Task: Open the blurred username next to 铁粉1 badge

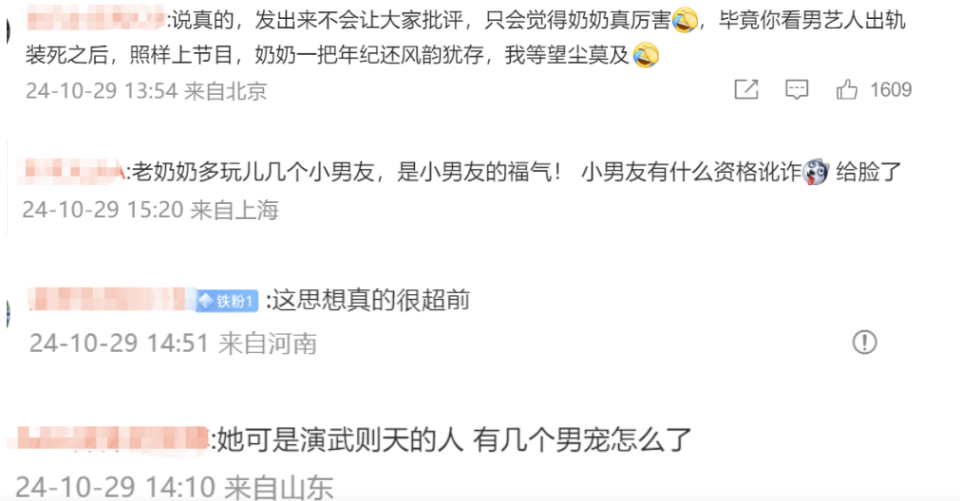Action: [112, 299]
